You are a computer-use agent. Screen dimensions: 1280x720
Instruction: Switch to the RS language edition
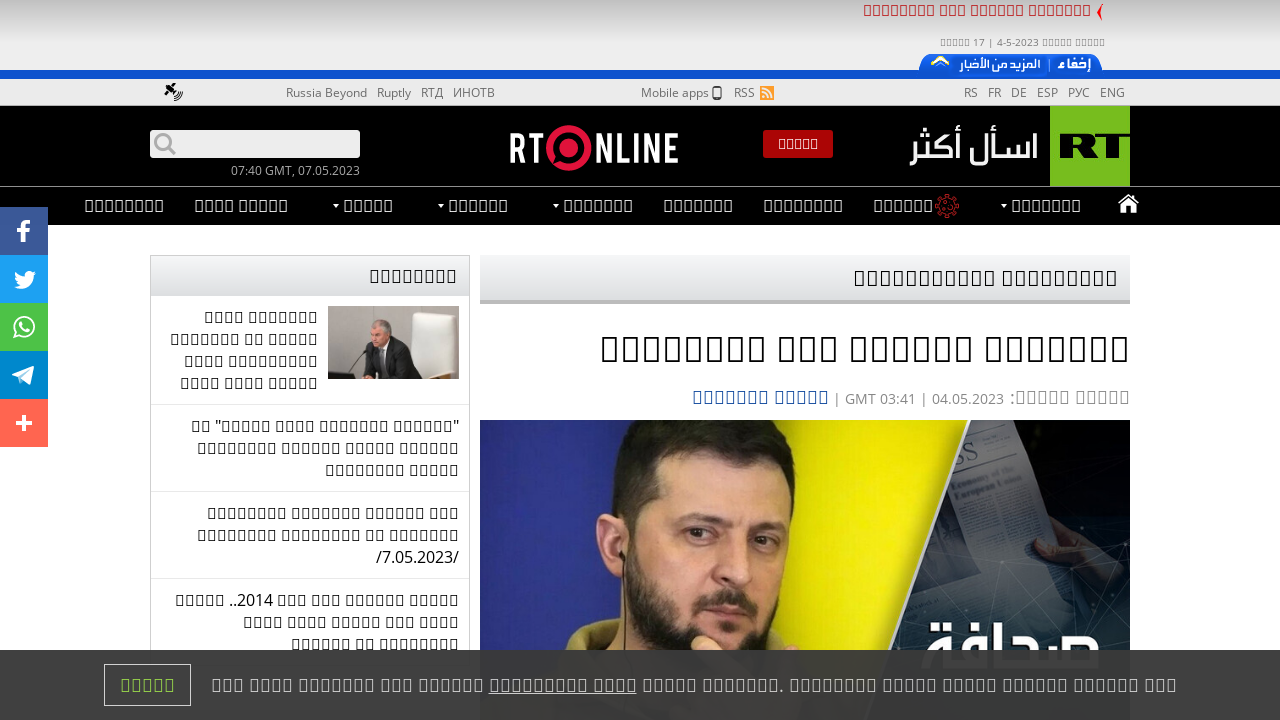pos(971,93)
